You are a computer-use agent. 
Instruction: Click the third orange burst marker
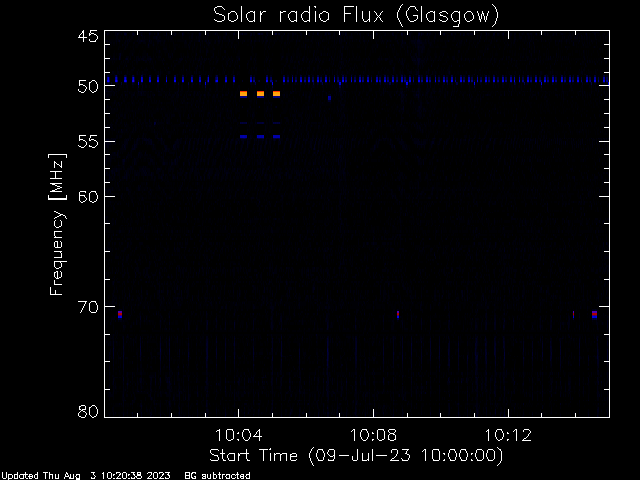click(x=277, y=94)
